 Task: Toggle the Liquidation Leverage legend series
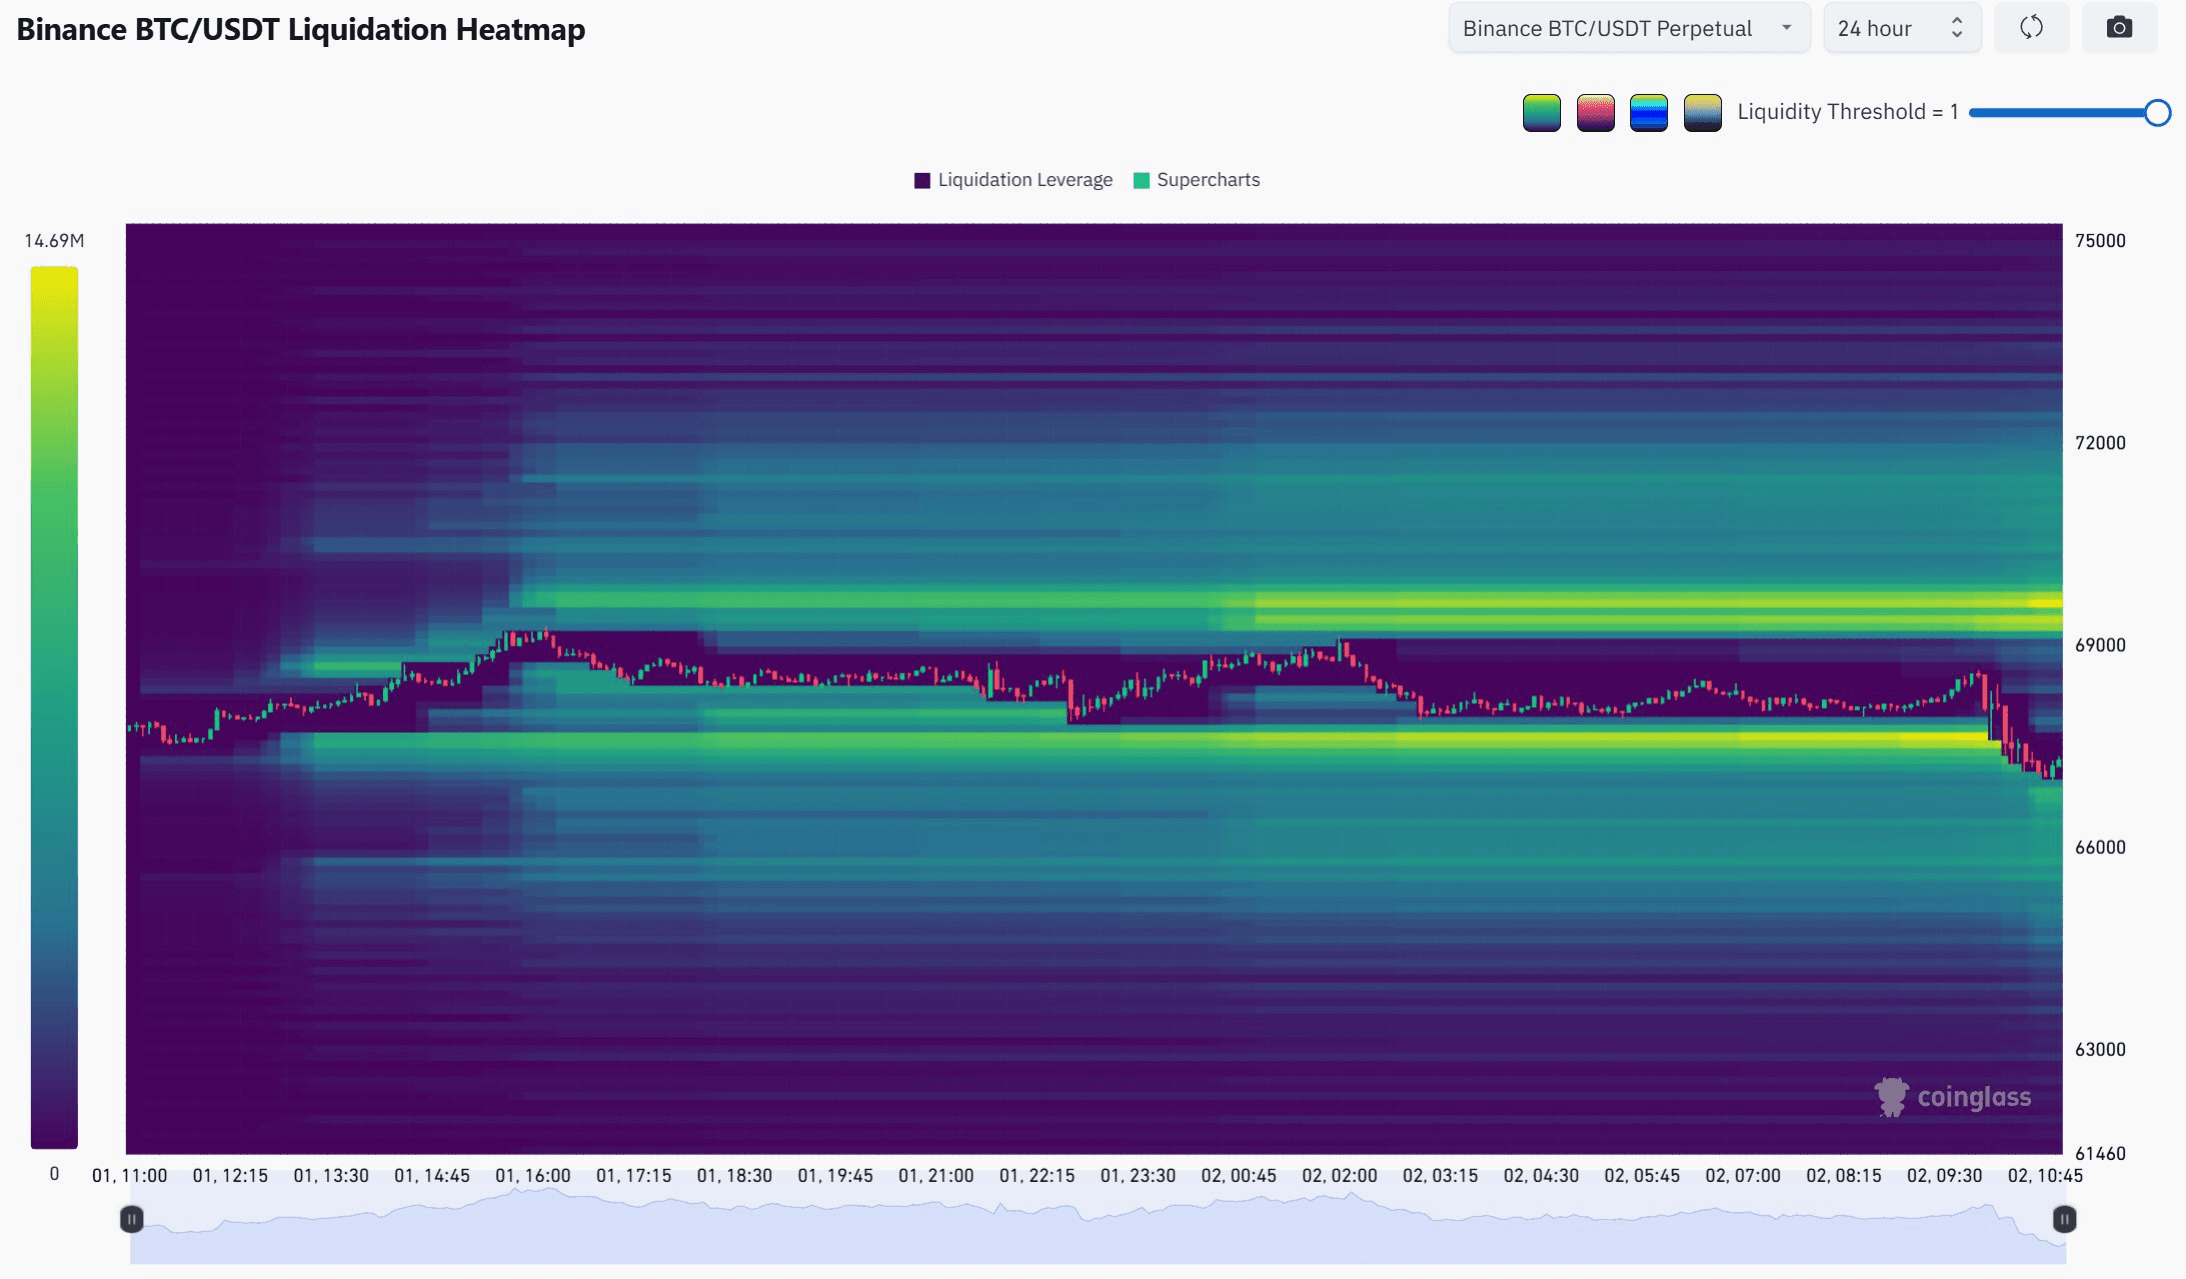click(x=1024, y=180)
